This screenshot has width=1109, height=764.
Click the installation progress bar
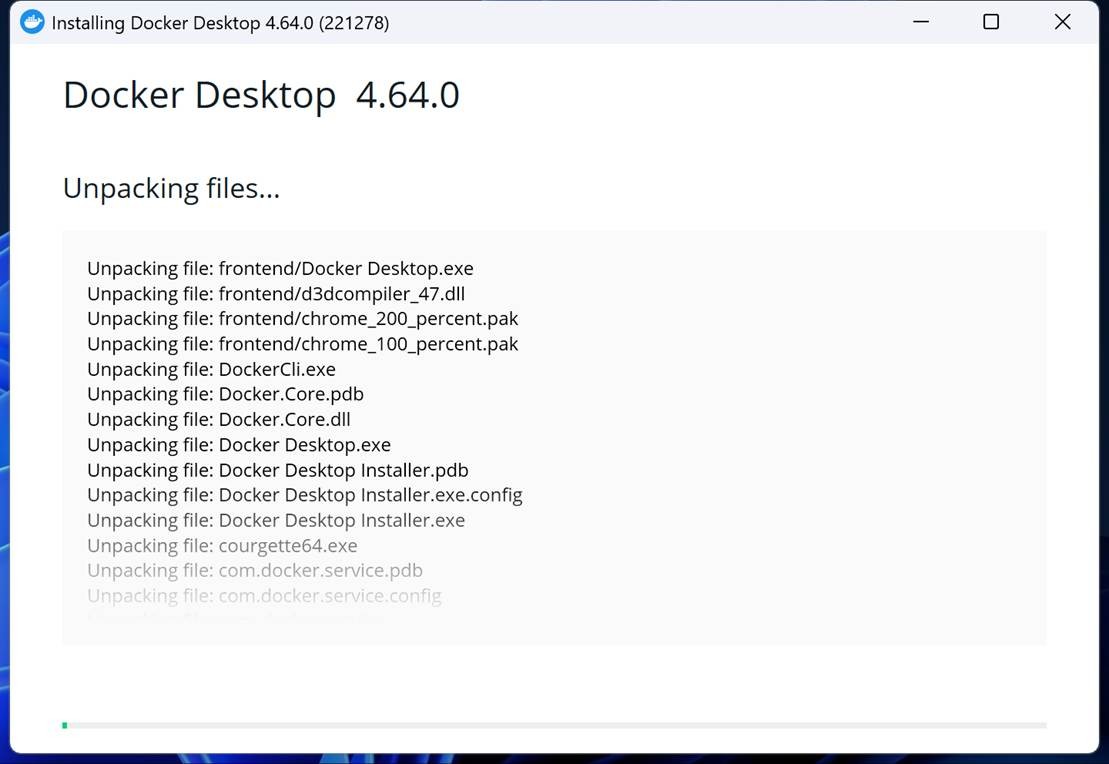coord(554,725)
